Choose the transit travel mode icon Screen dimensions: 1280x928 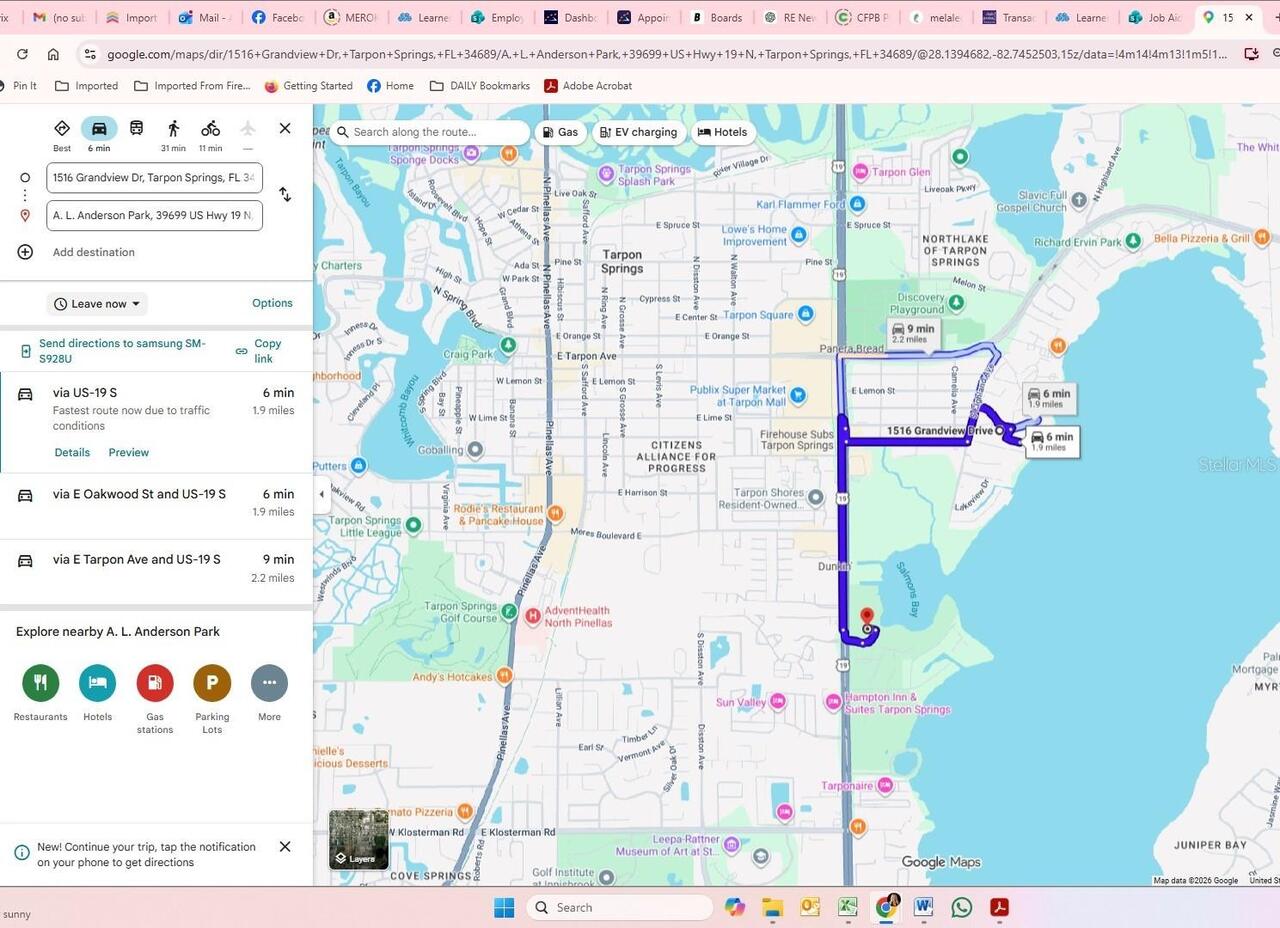(136, 129)
